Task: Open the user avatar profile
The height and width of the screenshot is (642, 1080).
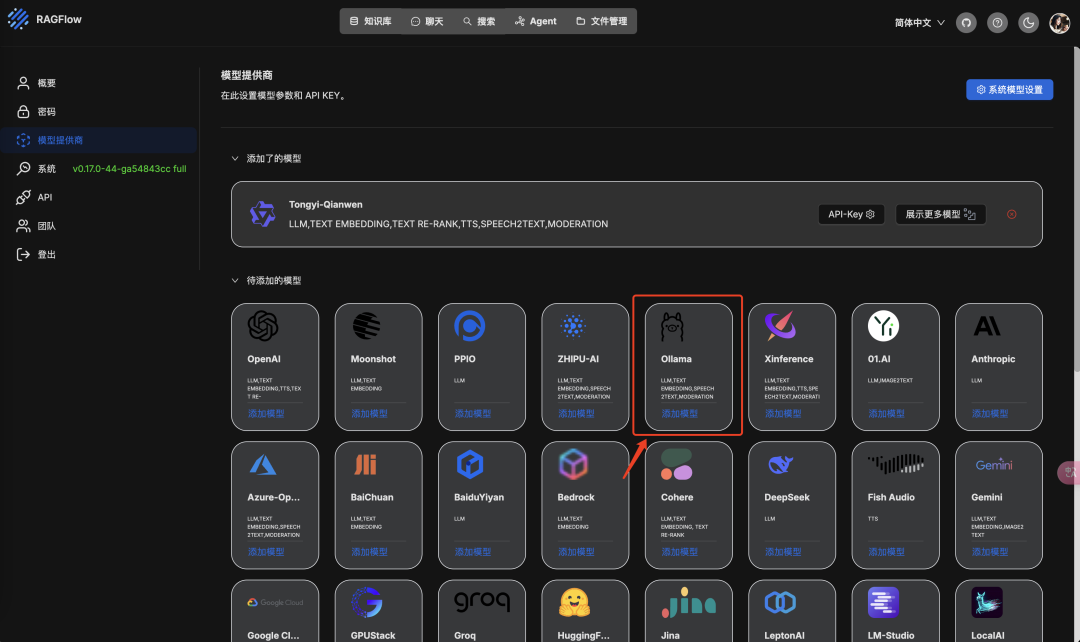Action: (x=1059, y=23)
